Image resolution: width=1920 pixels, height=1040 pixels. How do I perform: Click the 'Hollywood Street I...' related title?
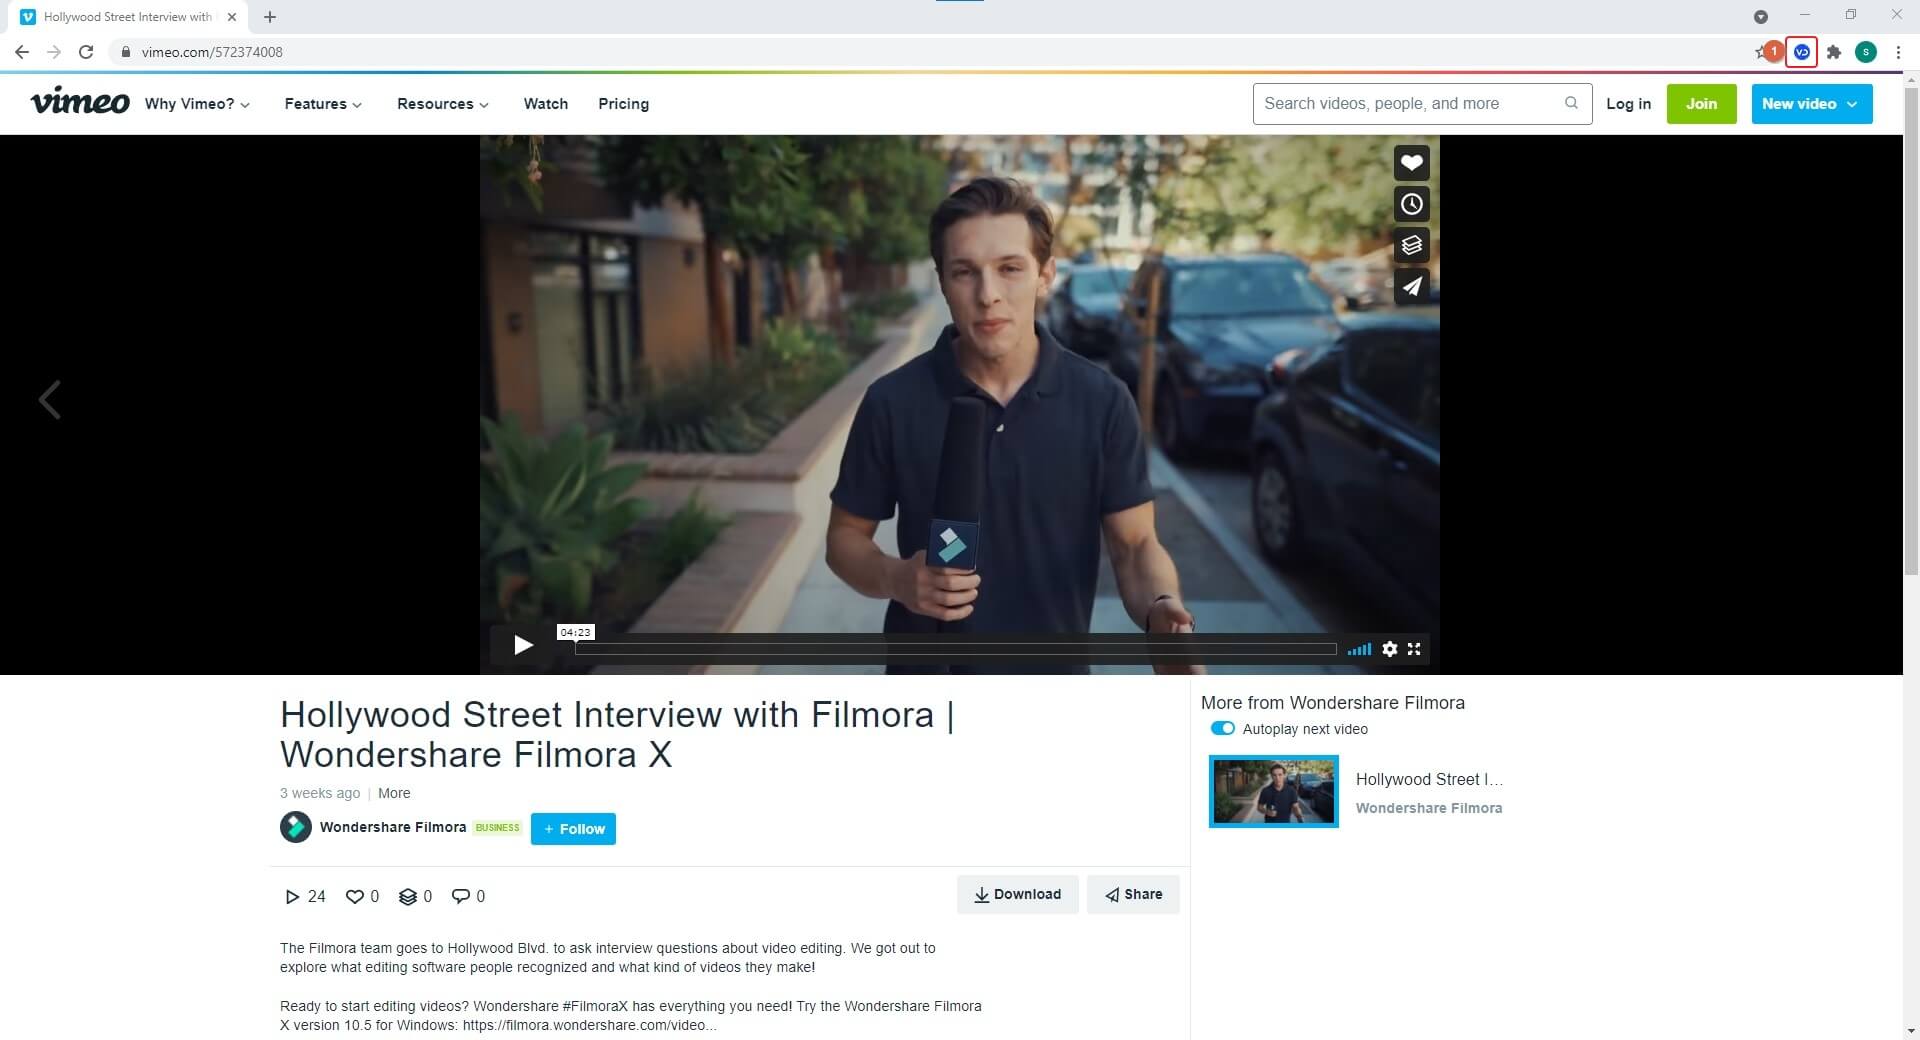(1429, 779)
